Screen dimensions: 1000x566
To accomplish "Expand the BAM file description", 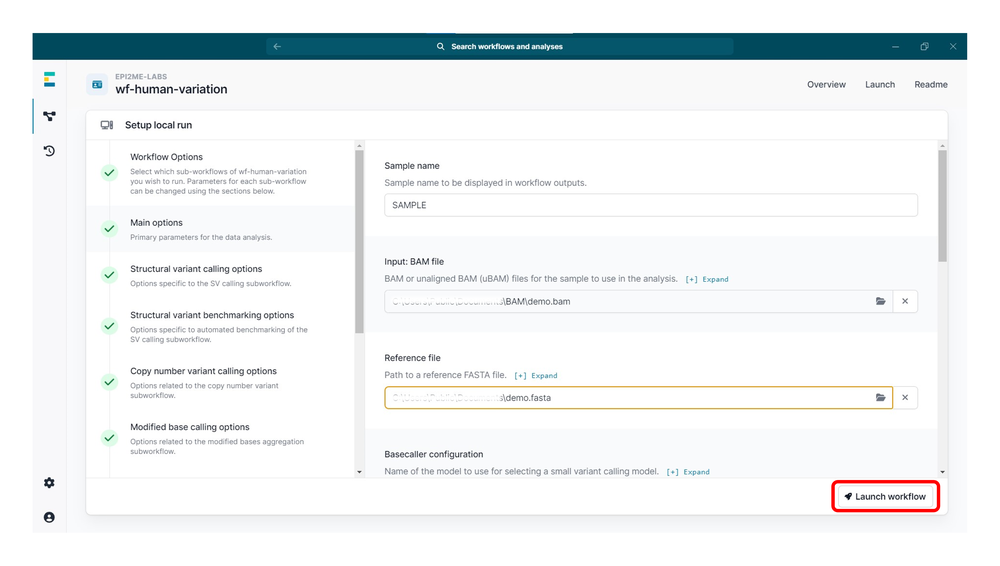I will [707, 279].
